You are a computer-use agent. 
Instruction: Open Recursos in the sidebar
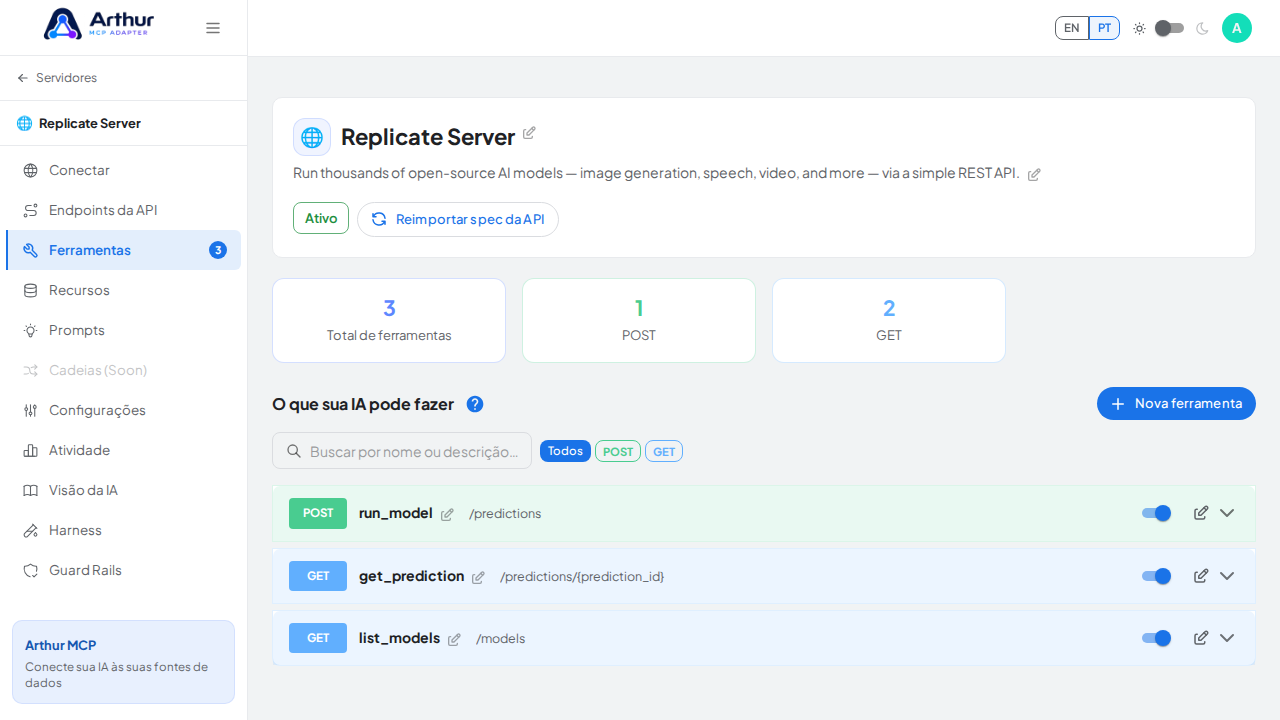click(123, 290)
